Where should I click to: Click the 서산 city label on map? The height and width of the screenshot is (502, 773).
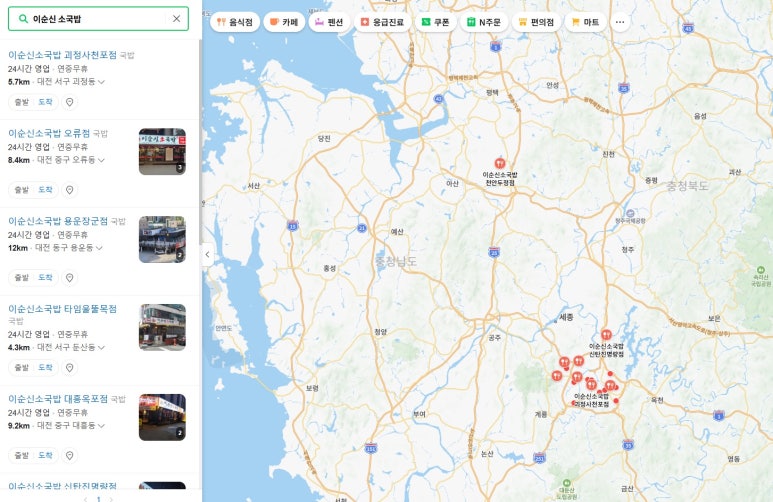253,185
